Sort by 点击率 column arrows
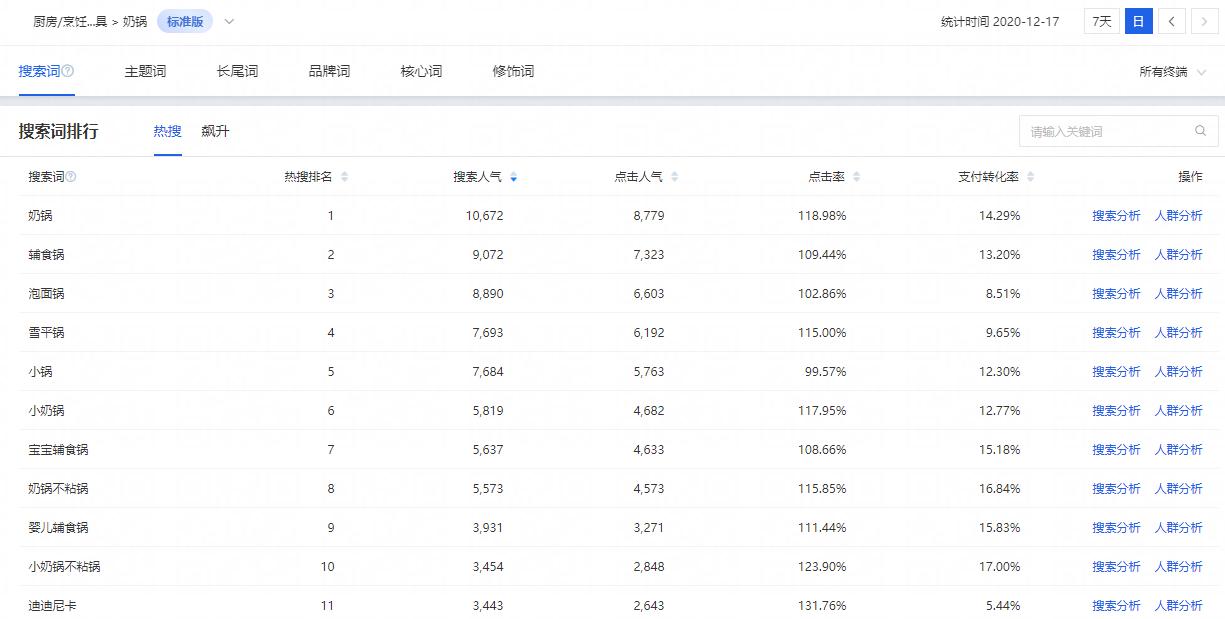 click(x=857, y=177)
